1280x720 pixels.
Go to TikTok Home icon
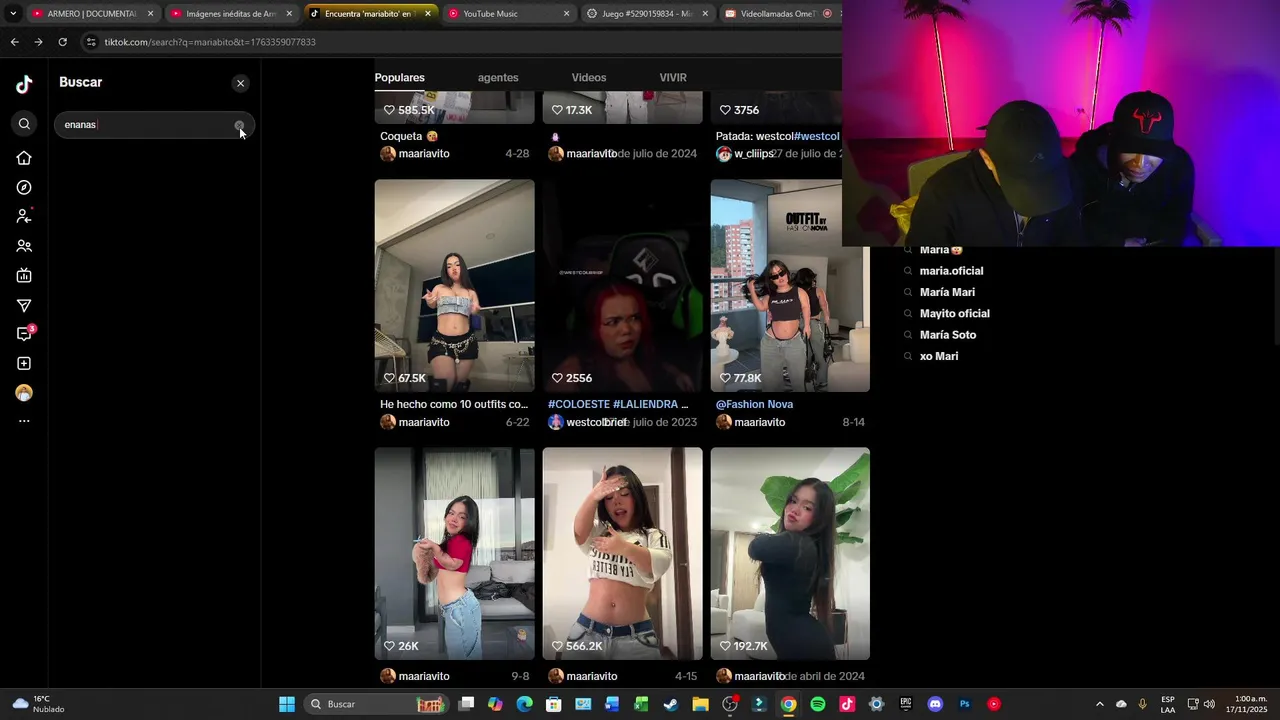(x=24, y=158)
